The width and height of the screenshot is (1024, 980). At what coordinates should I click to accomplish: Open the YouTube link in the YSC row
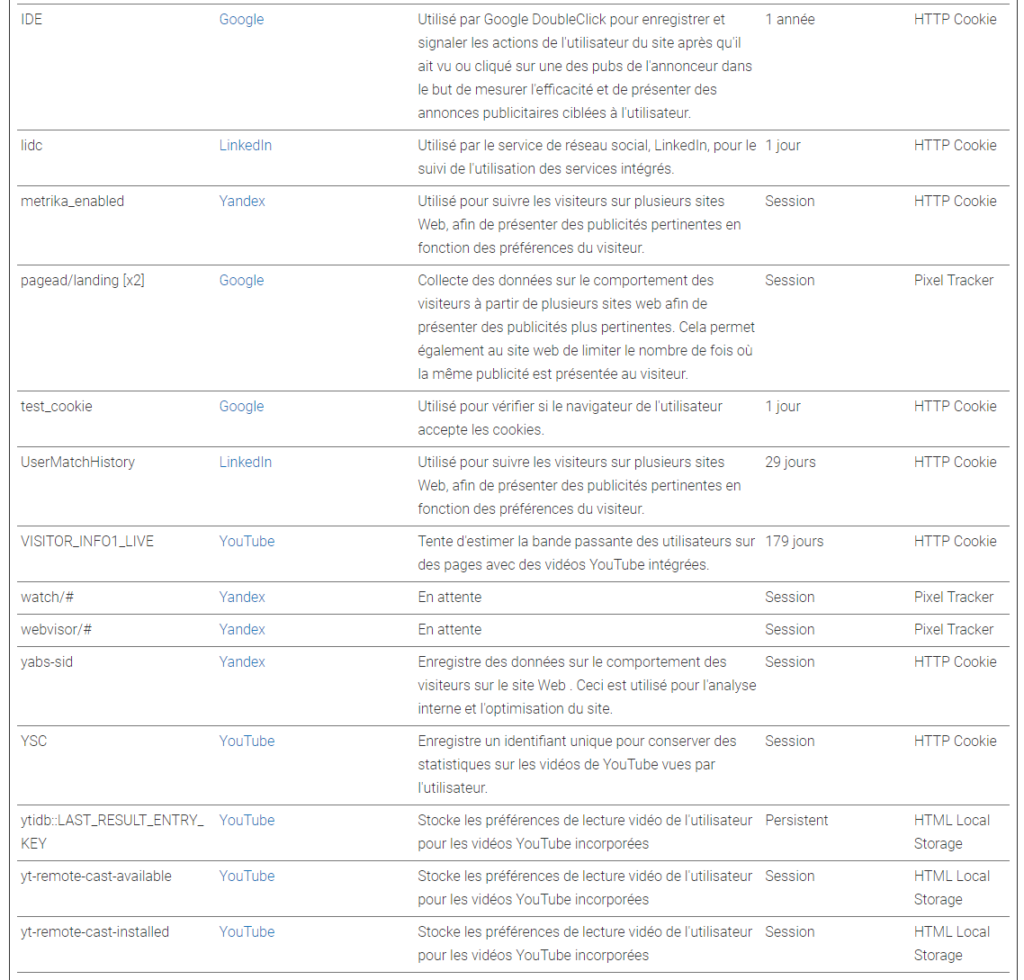[246, 741]
